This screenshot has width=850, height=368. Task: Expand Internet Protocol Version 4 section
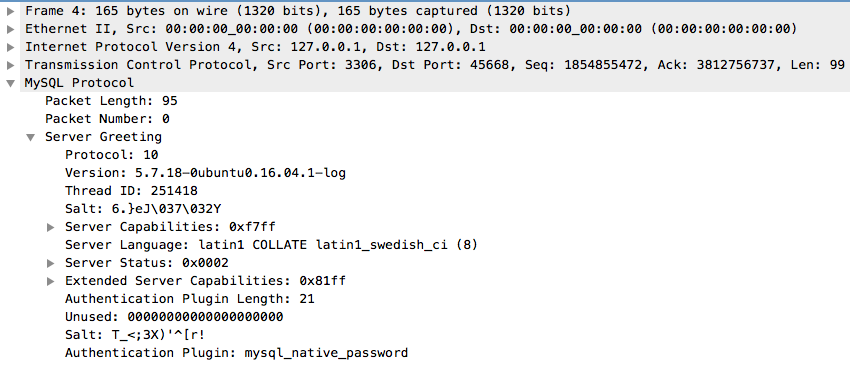pos(10,47)
